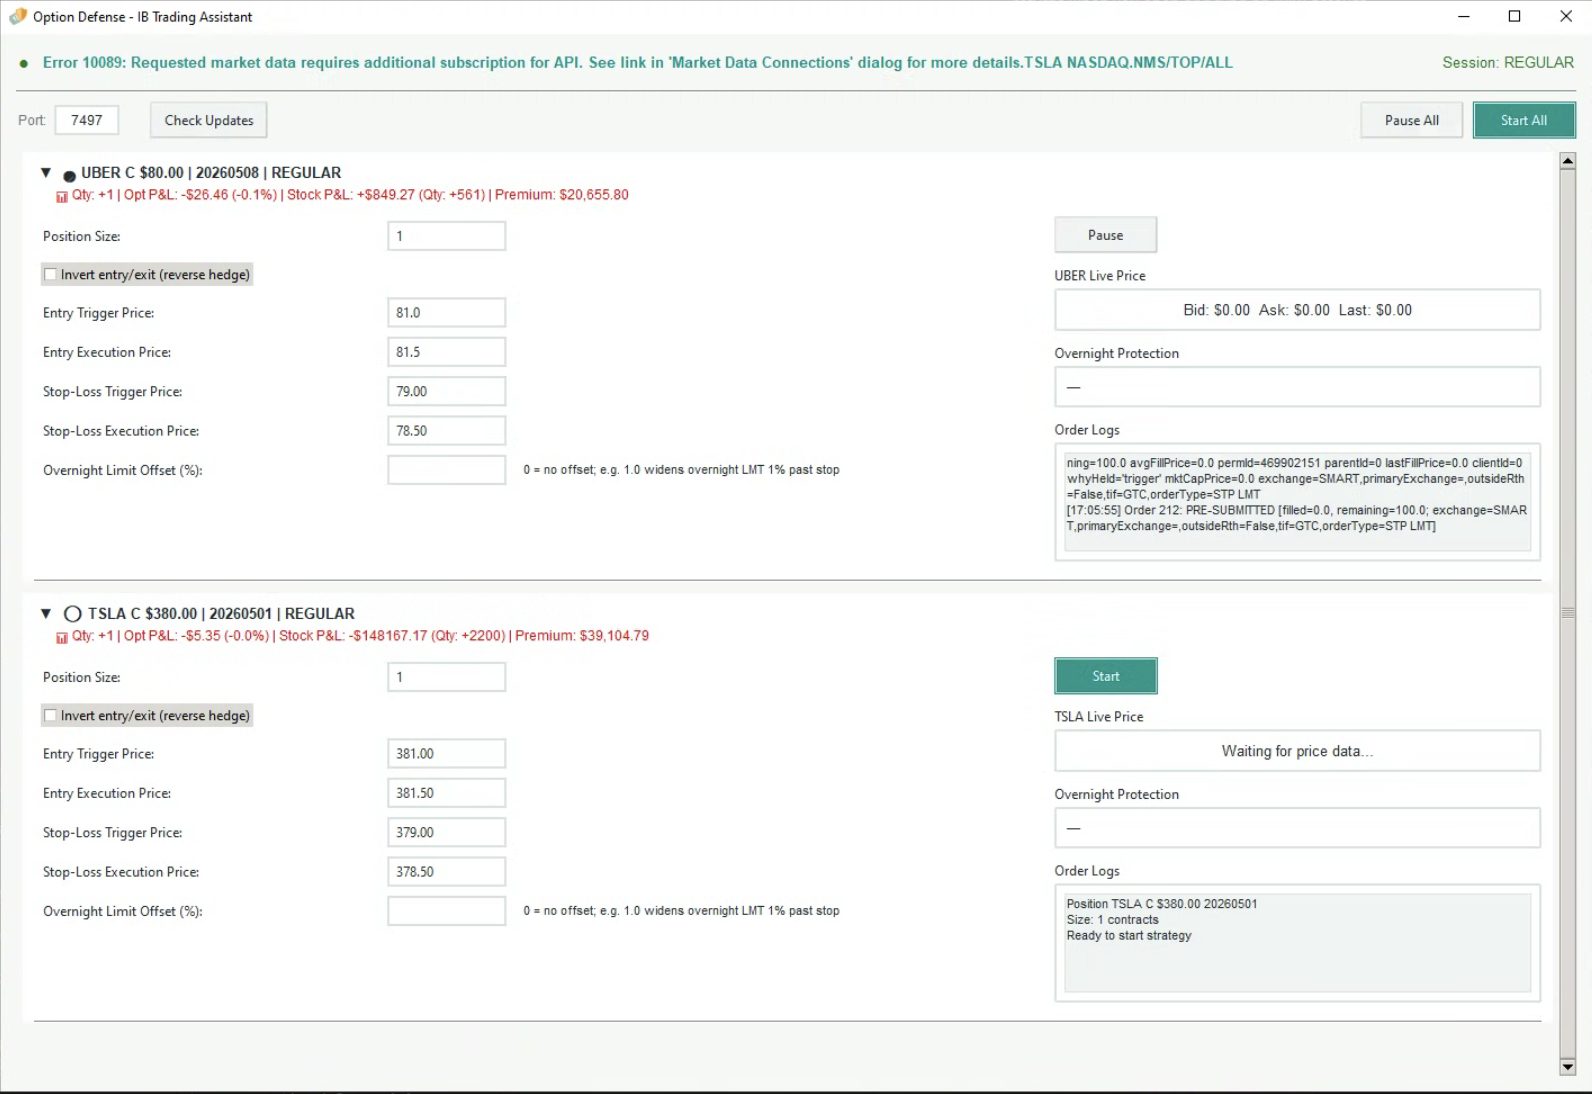Click Error 10089 message text

(x=637, y=62)
